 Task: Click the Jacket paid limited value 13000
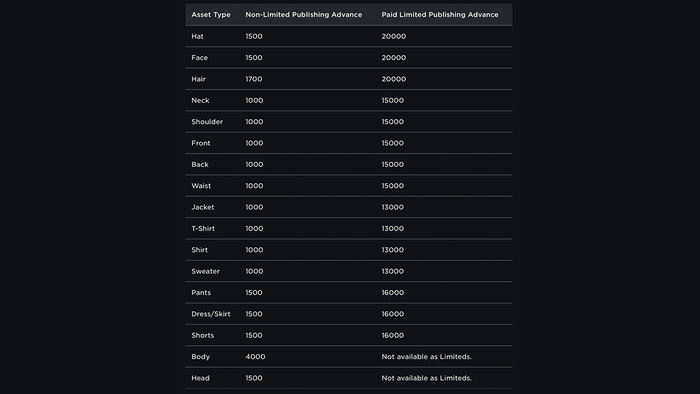coord(392,207)
